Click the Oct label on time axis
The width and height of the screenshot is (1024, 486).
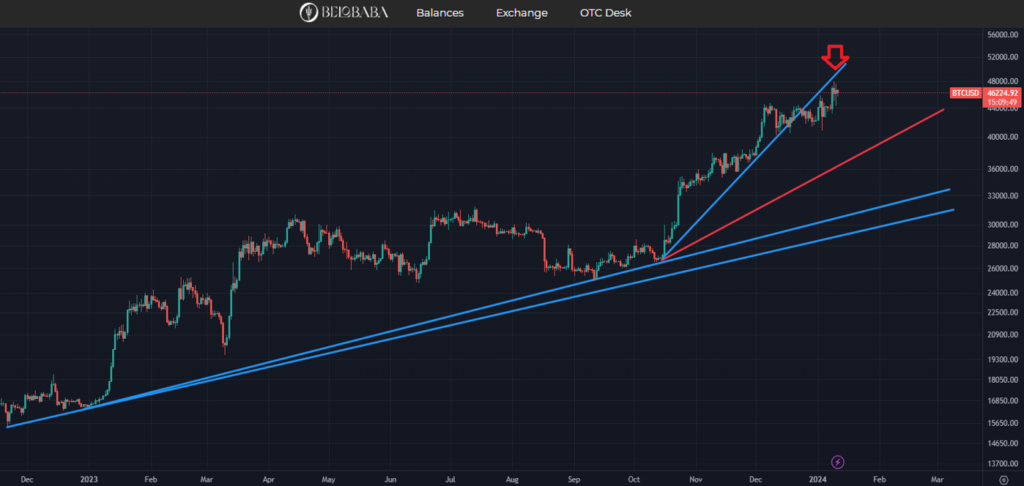(x=634, y=480)
